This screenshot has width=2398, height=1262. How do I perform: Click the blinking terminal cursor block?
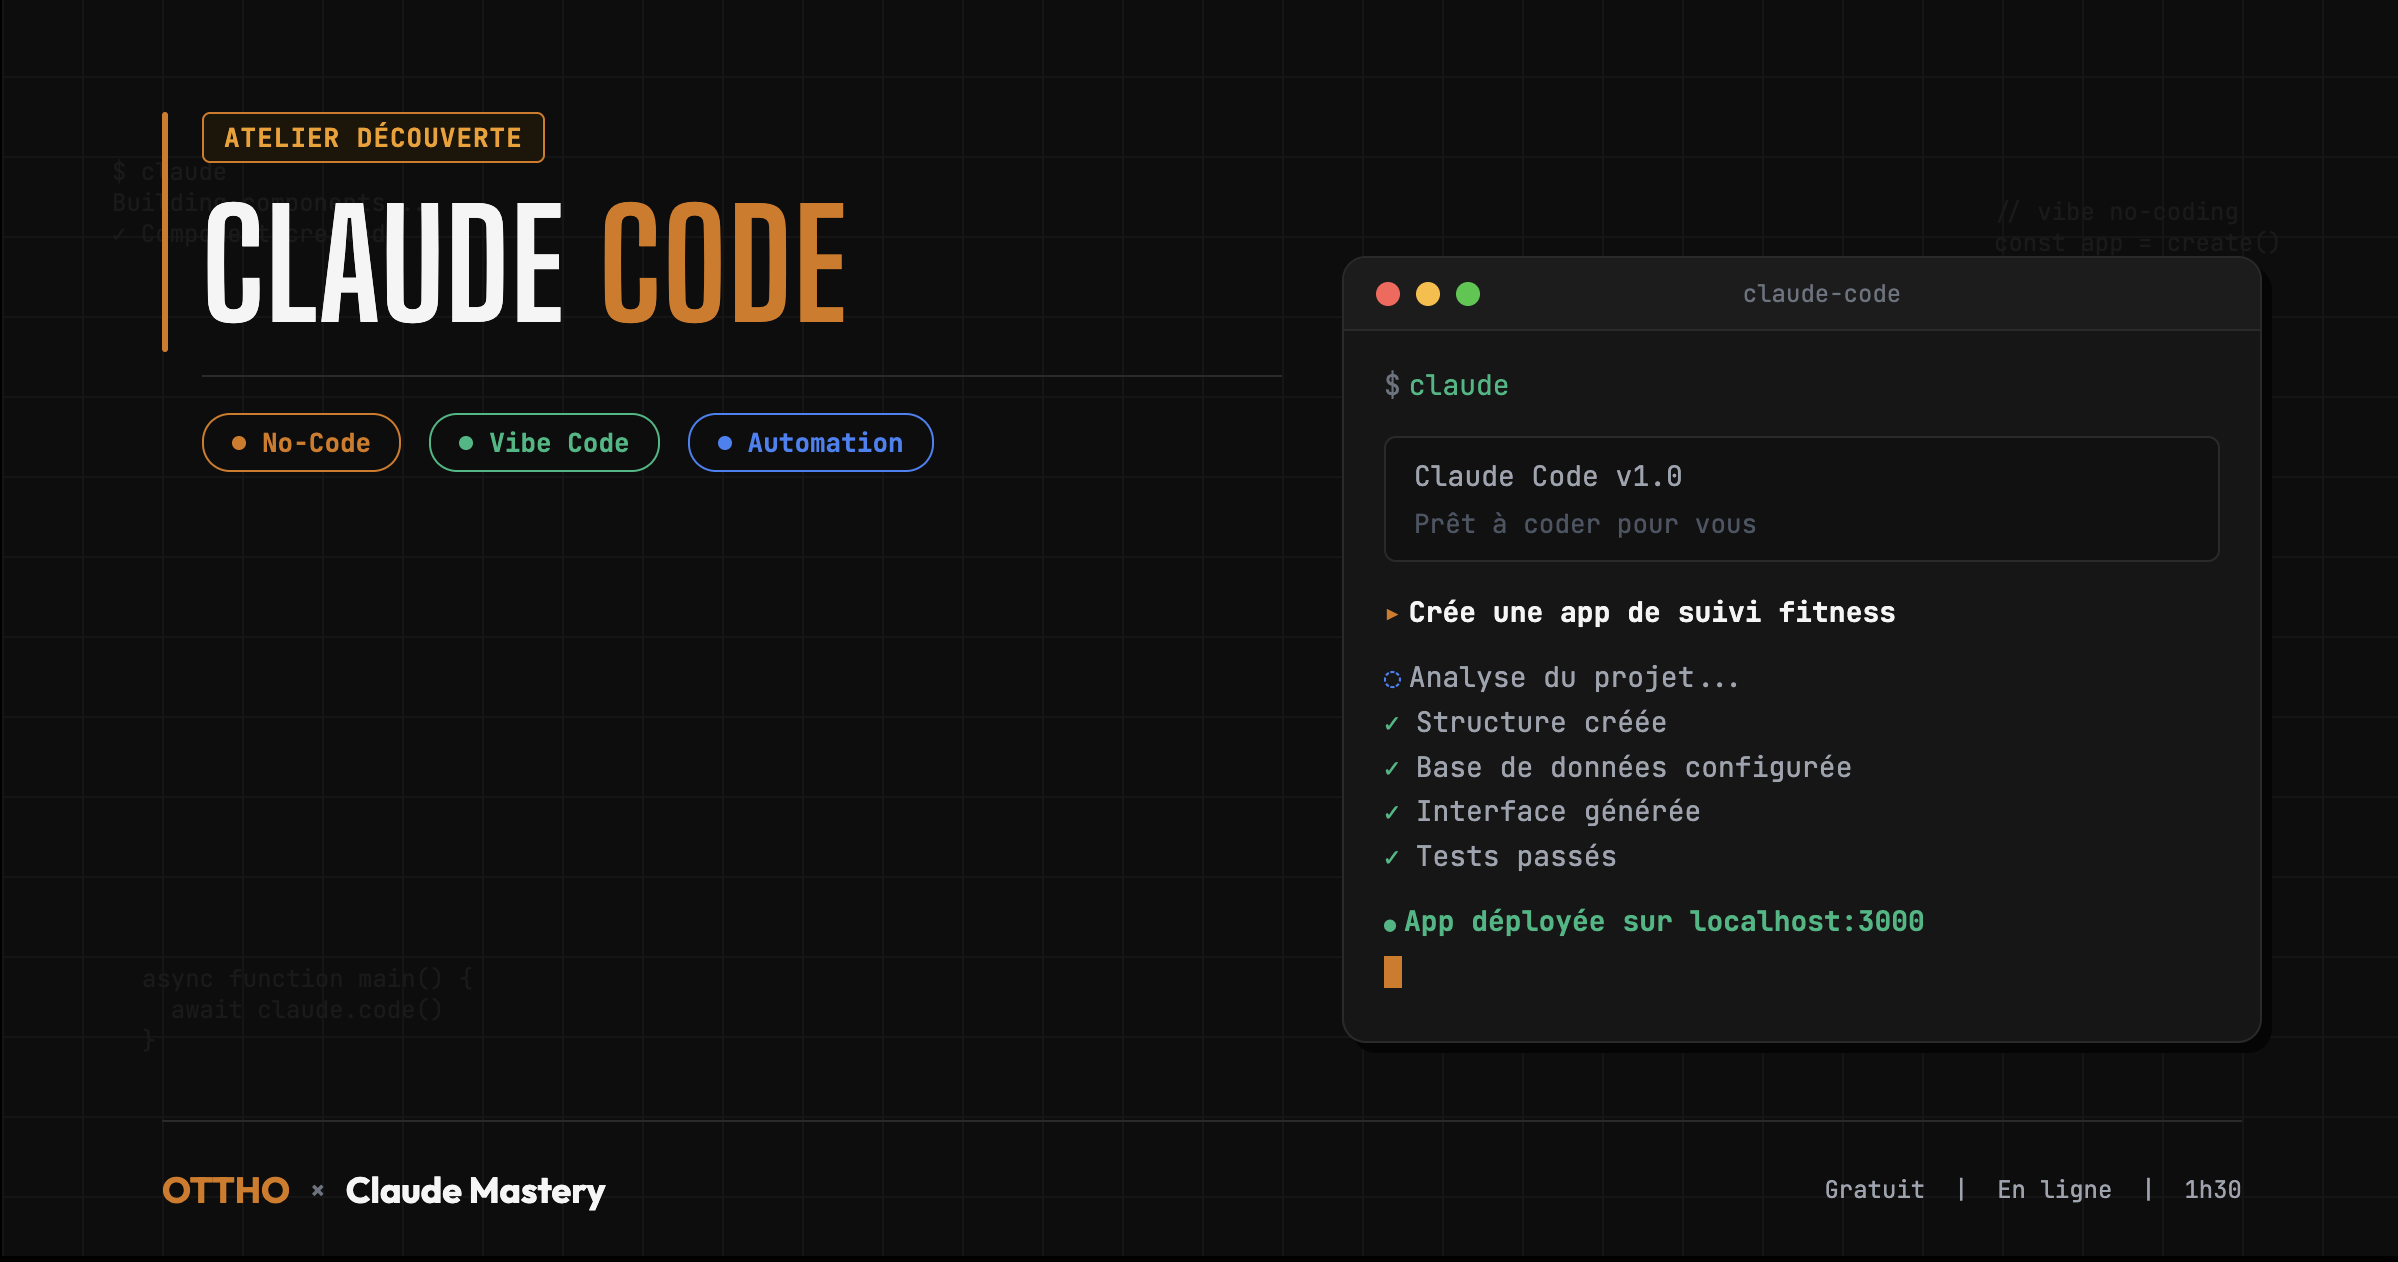[x=1392, y=971]
